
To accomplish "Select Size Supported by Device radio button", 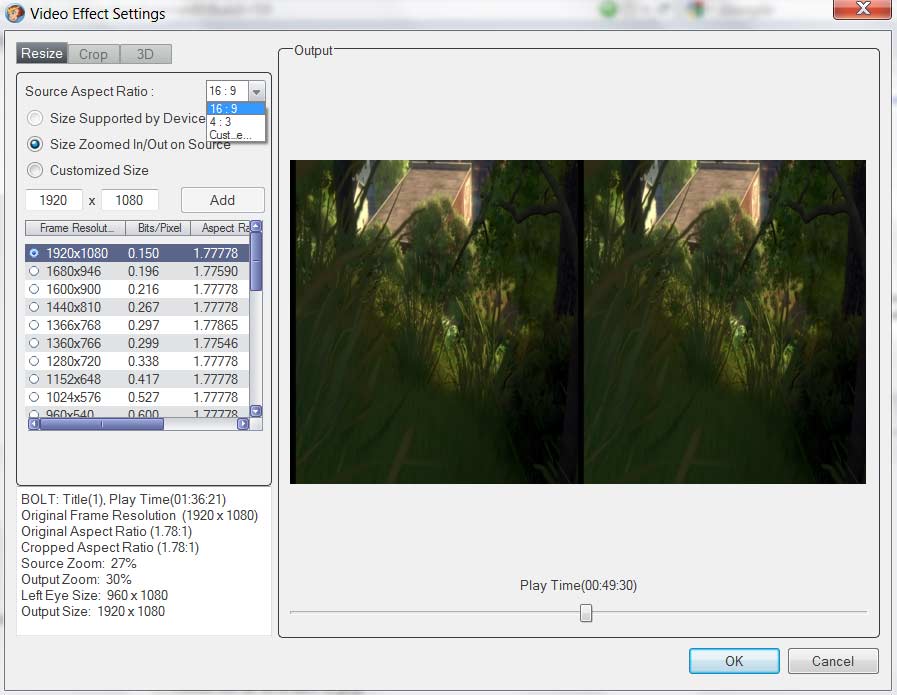I will (x=35, y=118).
